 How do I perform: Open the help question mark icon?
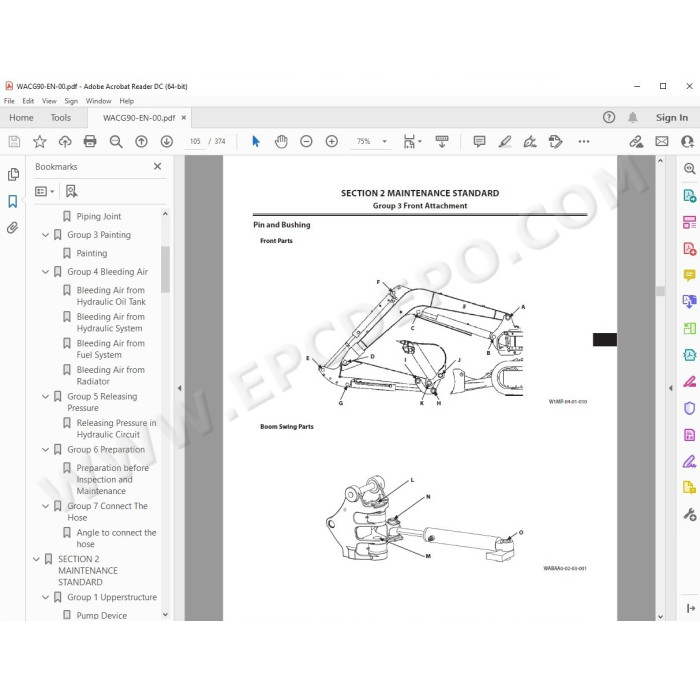coord(609,117)
